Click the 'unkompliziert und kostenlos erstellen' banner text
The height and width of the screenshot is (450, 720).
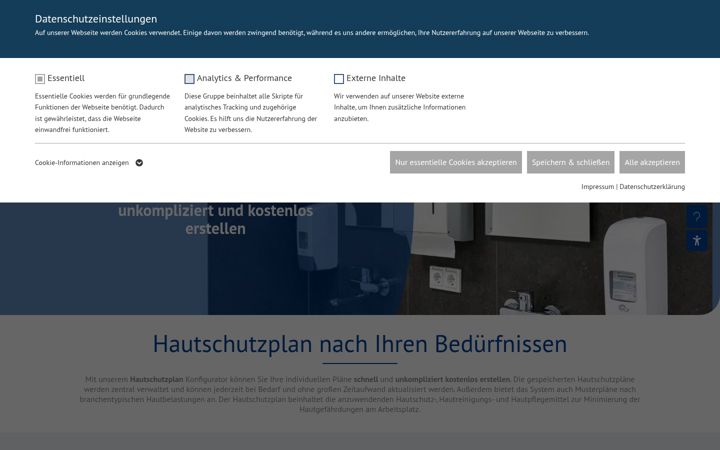click(x=215, y=219)
